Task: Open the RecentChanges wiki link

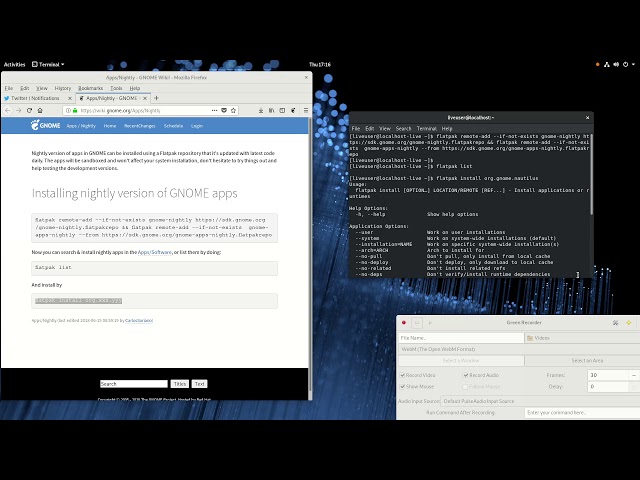Action: (x=140, y=126)
